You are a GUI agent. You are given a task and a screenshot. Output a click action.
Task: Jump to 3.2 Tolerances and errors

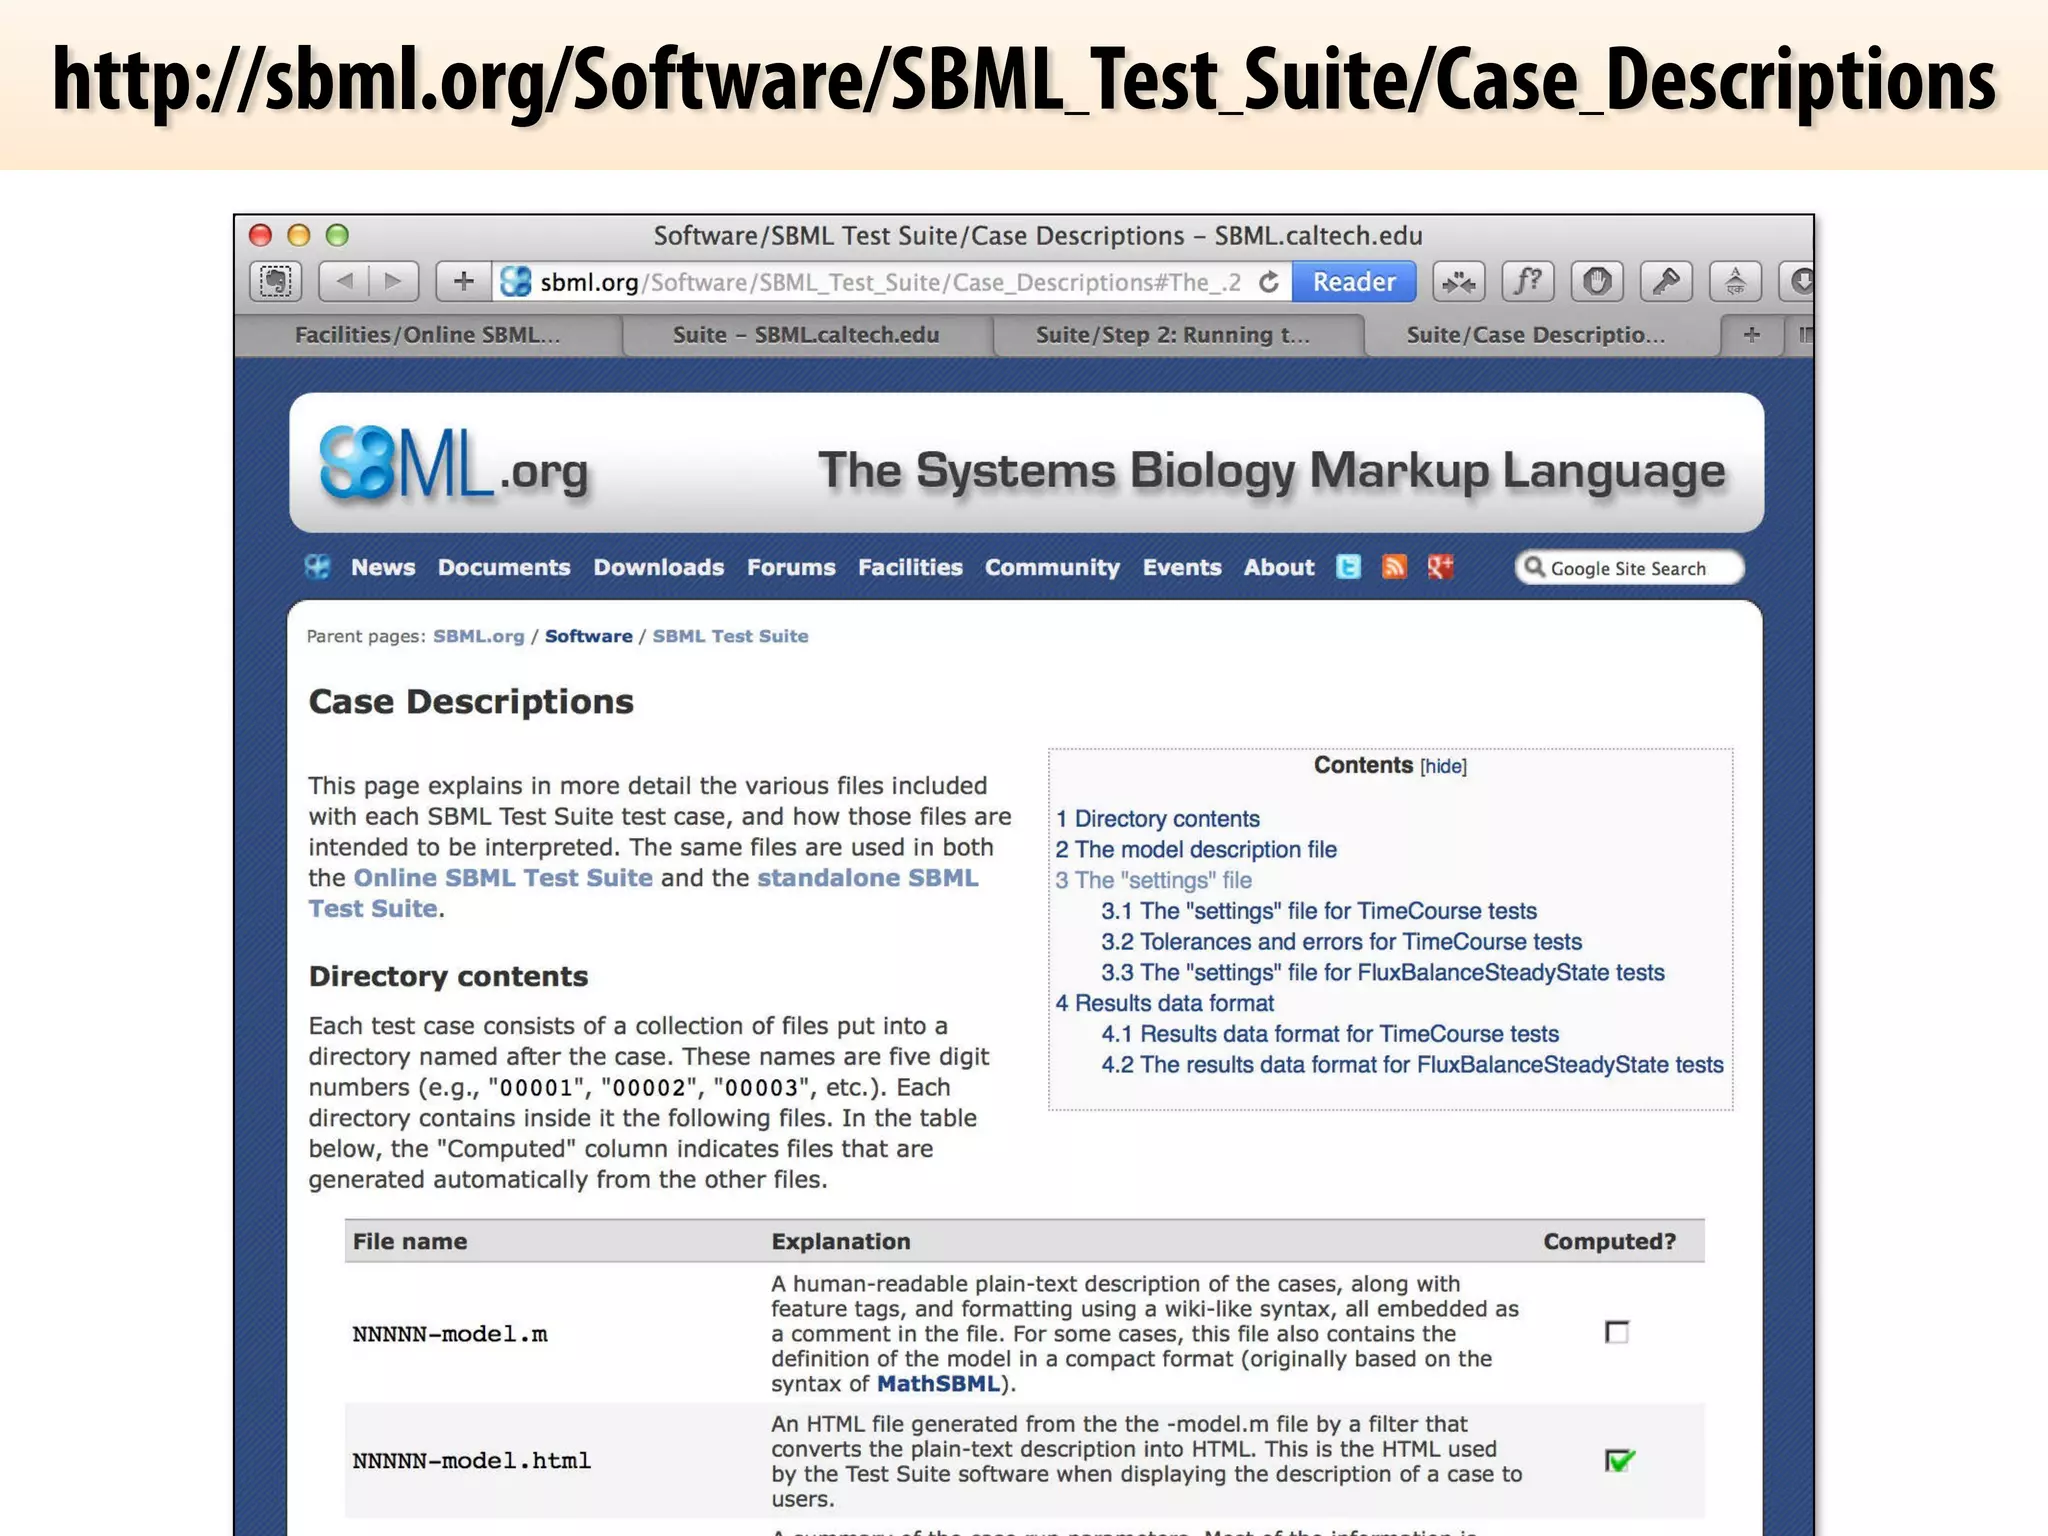click(x=1342, y=942)
